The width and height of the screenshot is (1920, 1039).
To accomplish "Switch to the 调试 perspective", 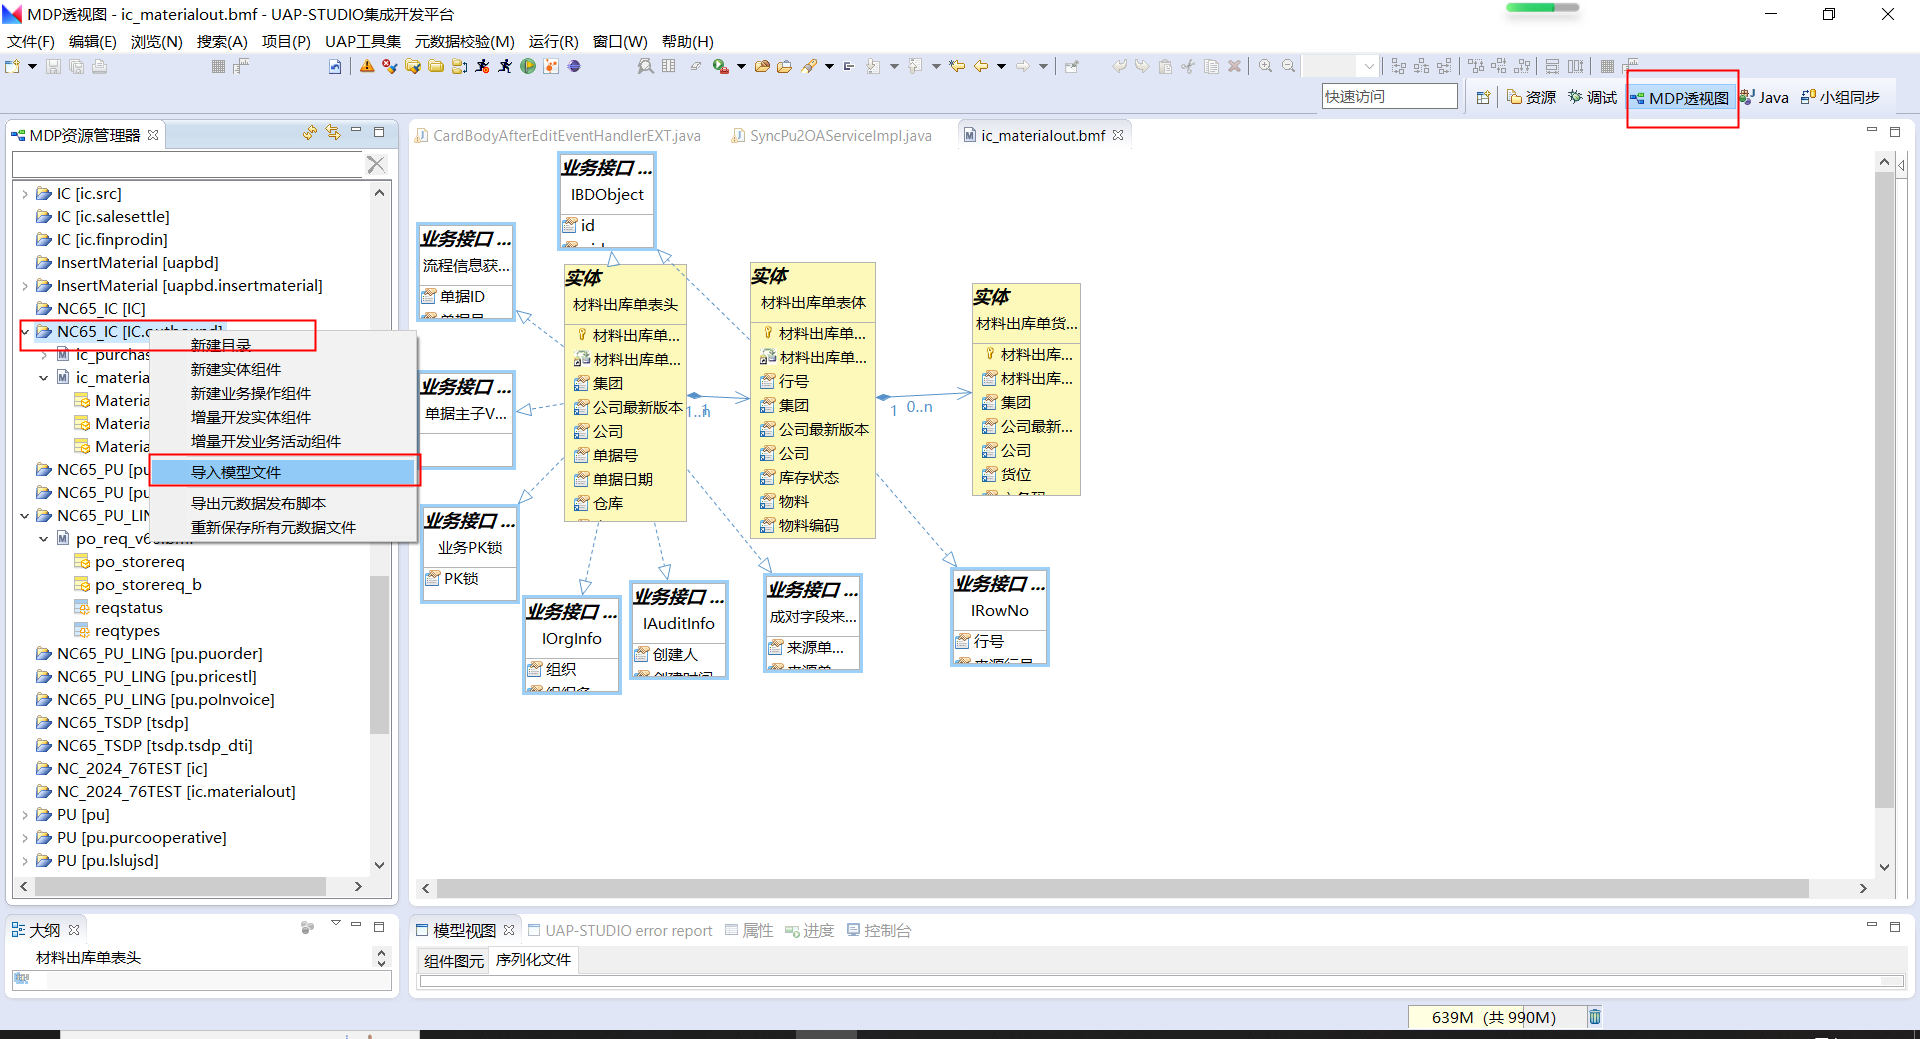I will (1592, 97).
